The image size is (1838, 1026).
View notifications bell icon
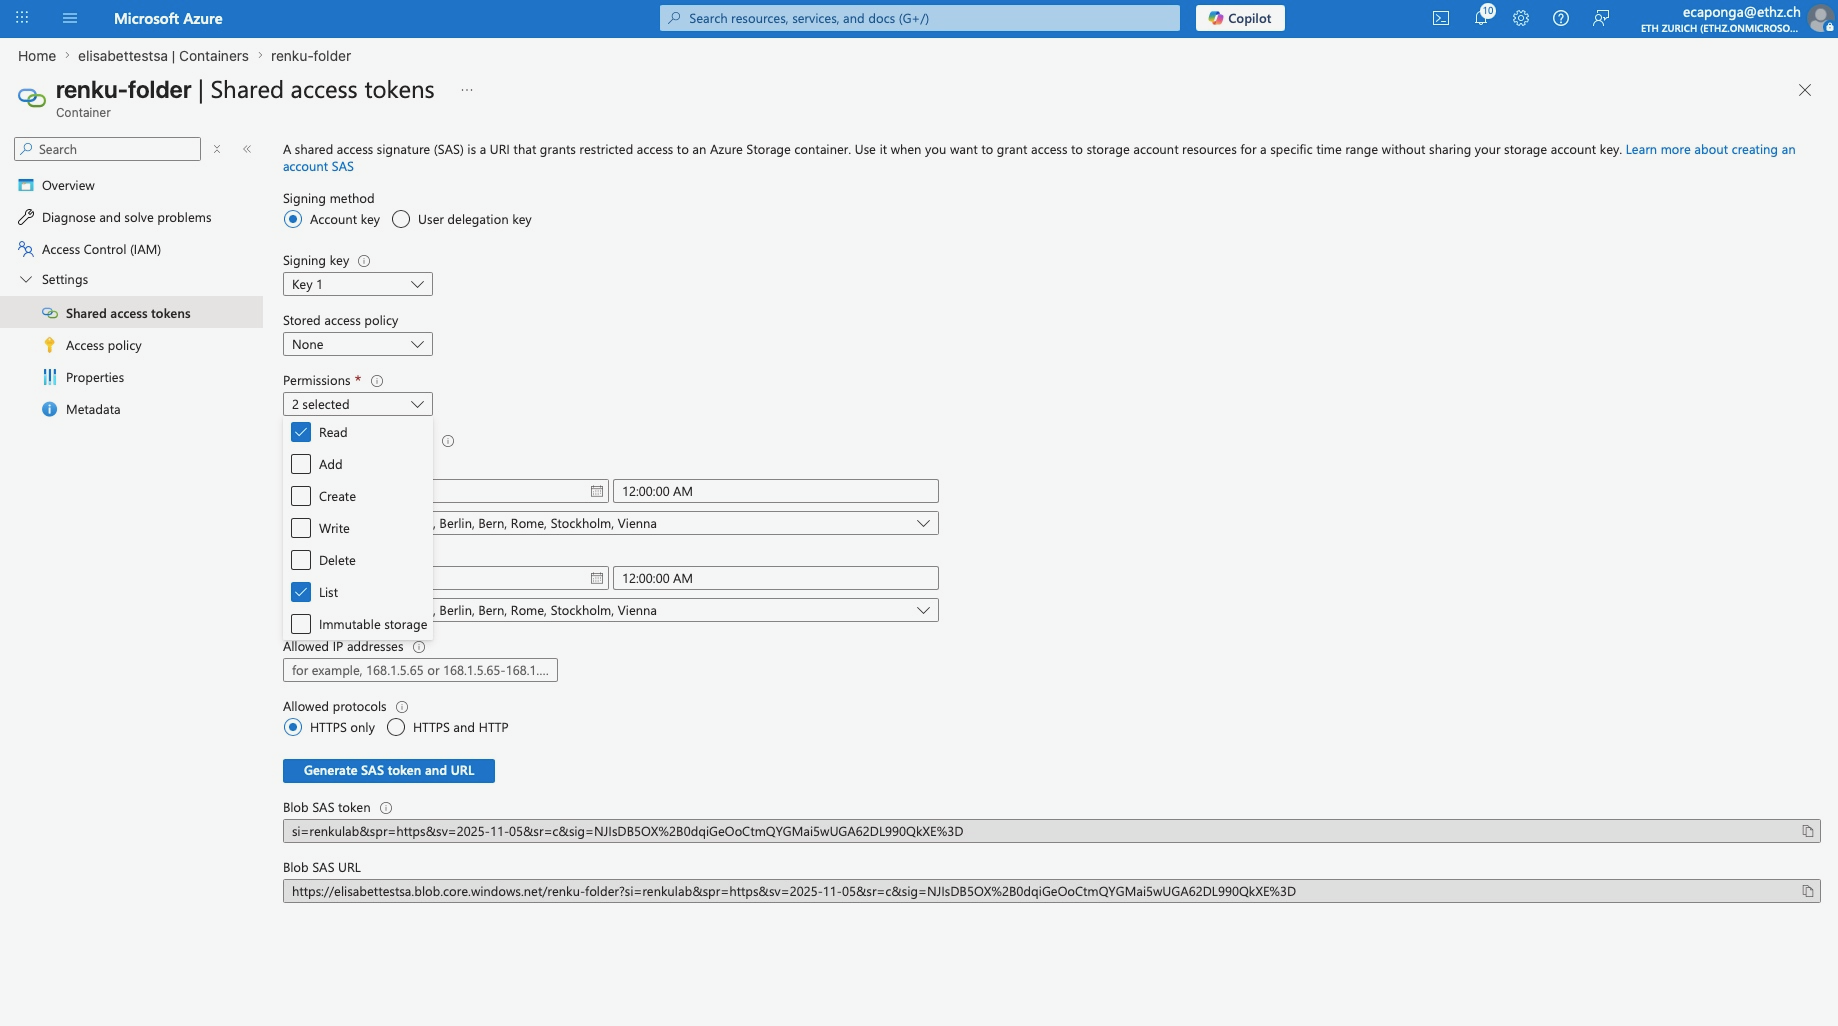point(1481,18)
